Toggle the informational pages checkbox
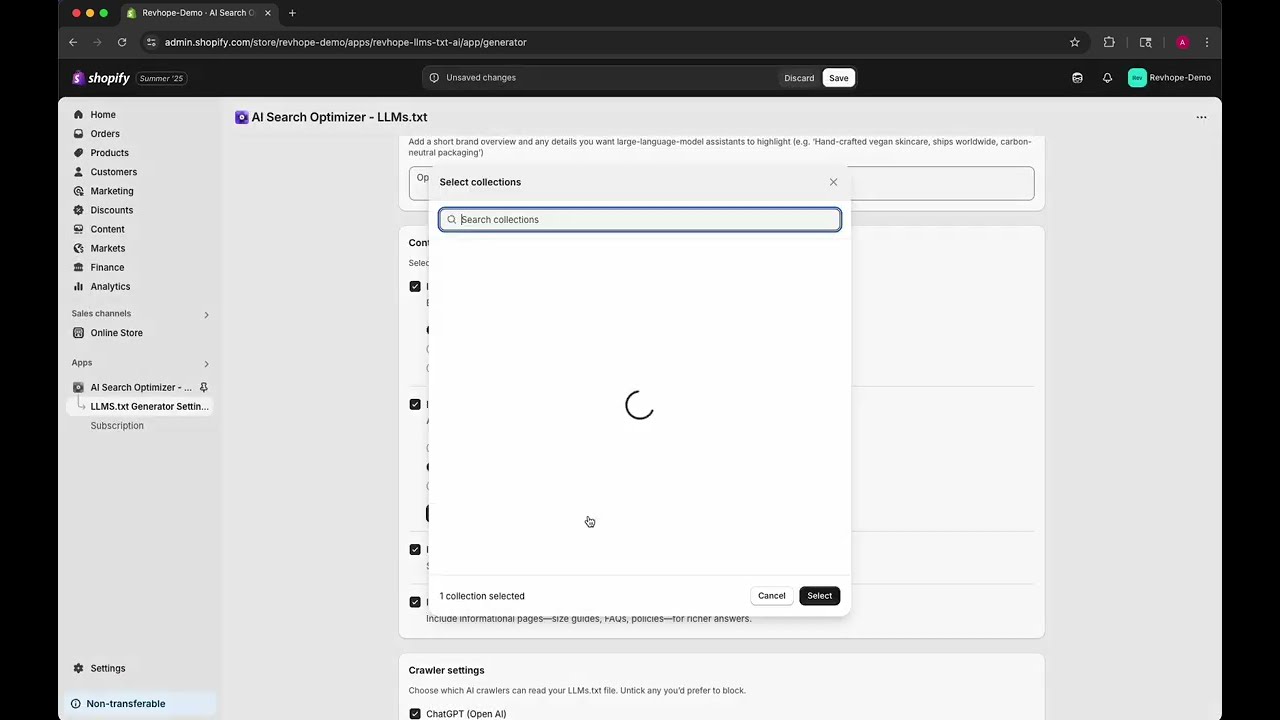 click(415, 602)
